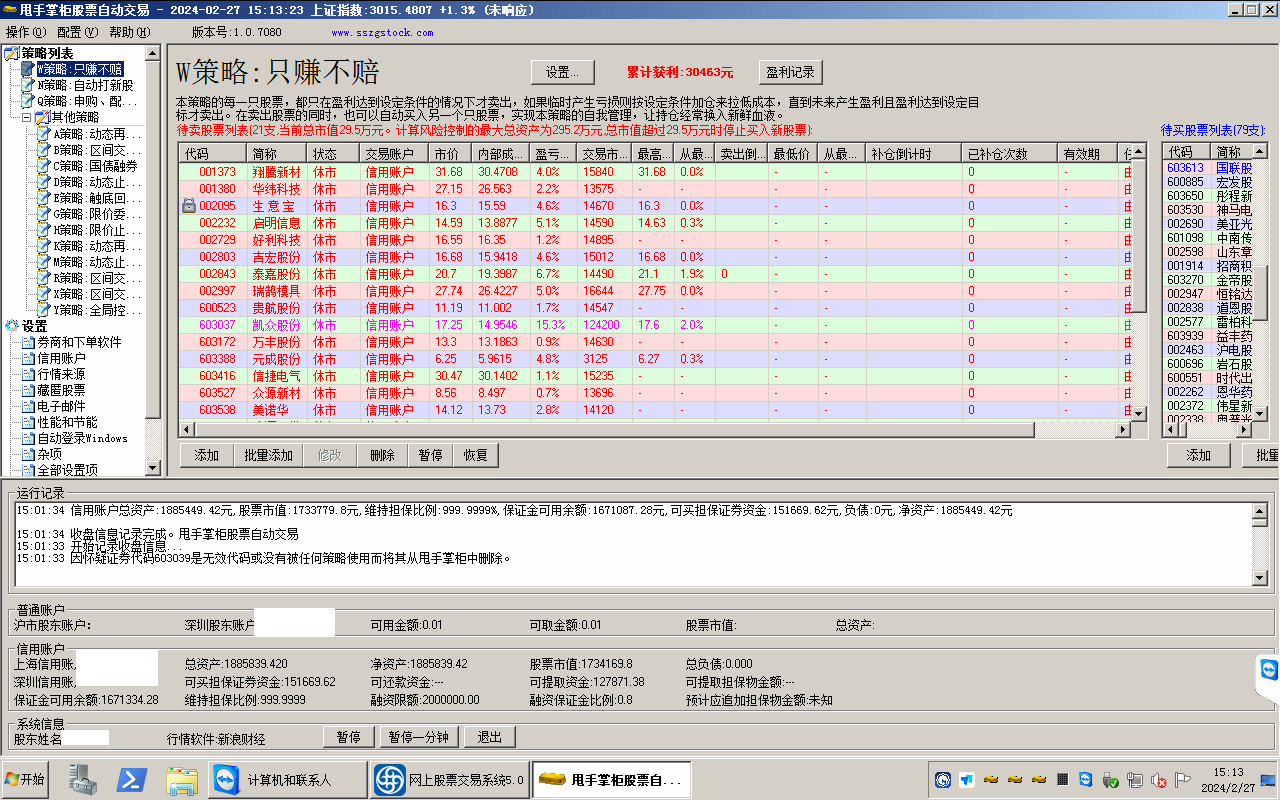Screen dimensions: 1280x800
Task: Open the 配置 menu
Action: [76, 32]
